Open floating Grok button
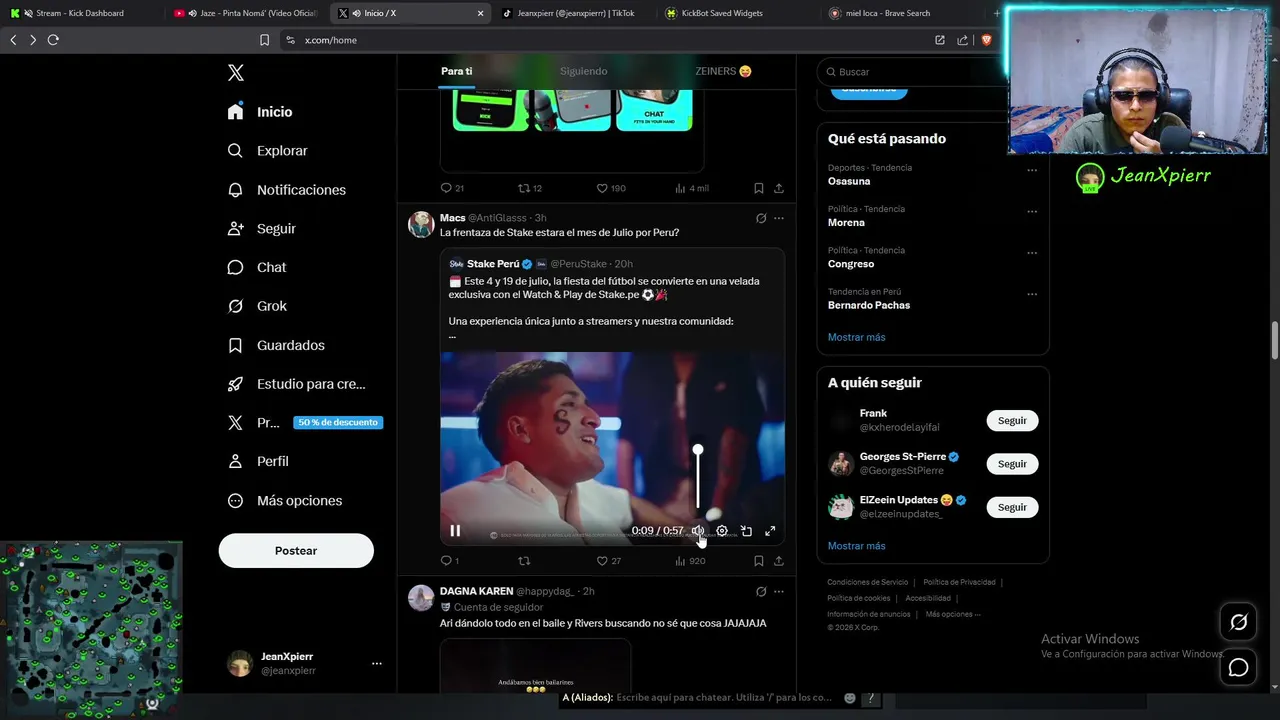The image size is (1280, 720). (x=1238, y=623)
